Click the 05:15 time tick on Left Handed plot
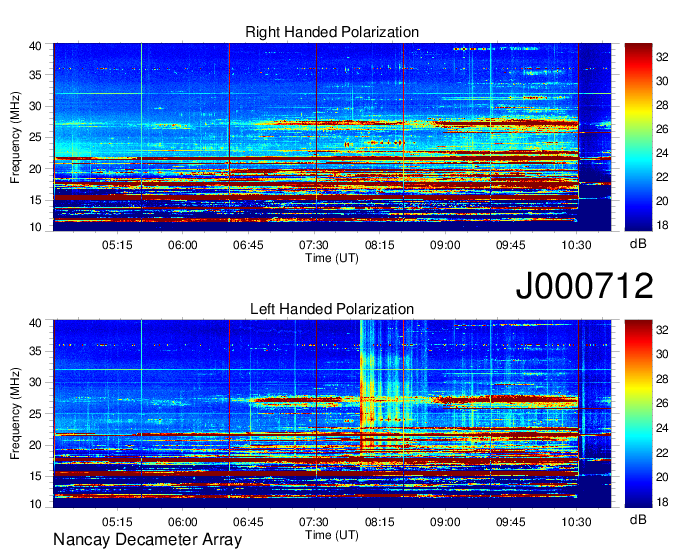Screen dimensions: 680x552 click(x=117, y=522)
